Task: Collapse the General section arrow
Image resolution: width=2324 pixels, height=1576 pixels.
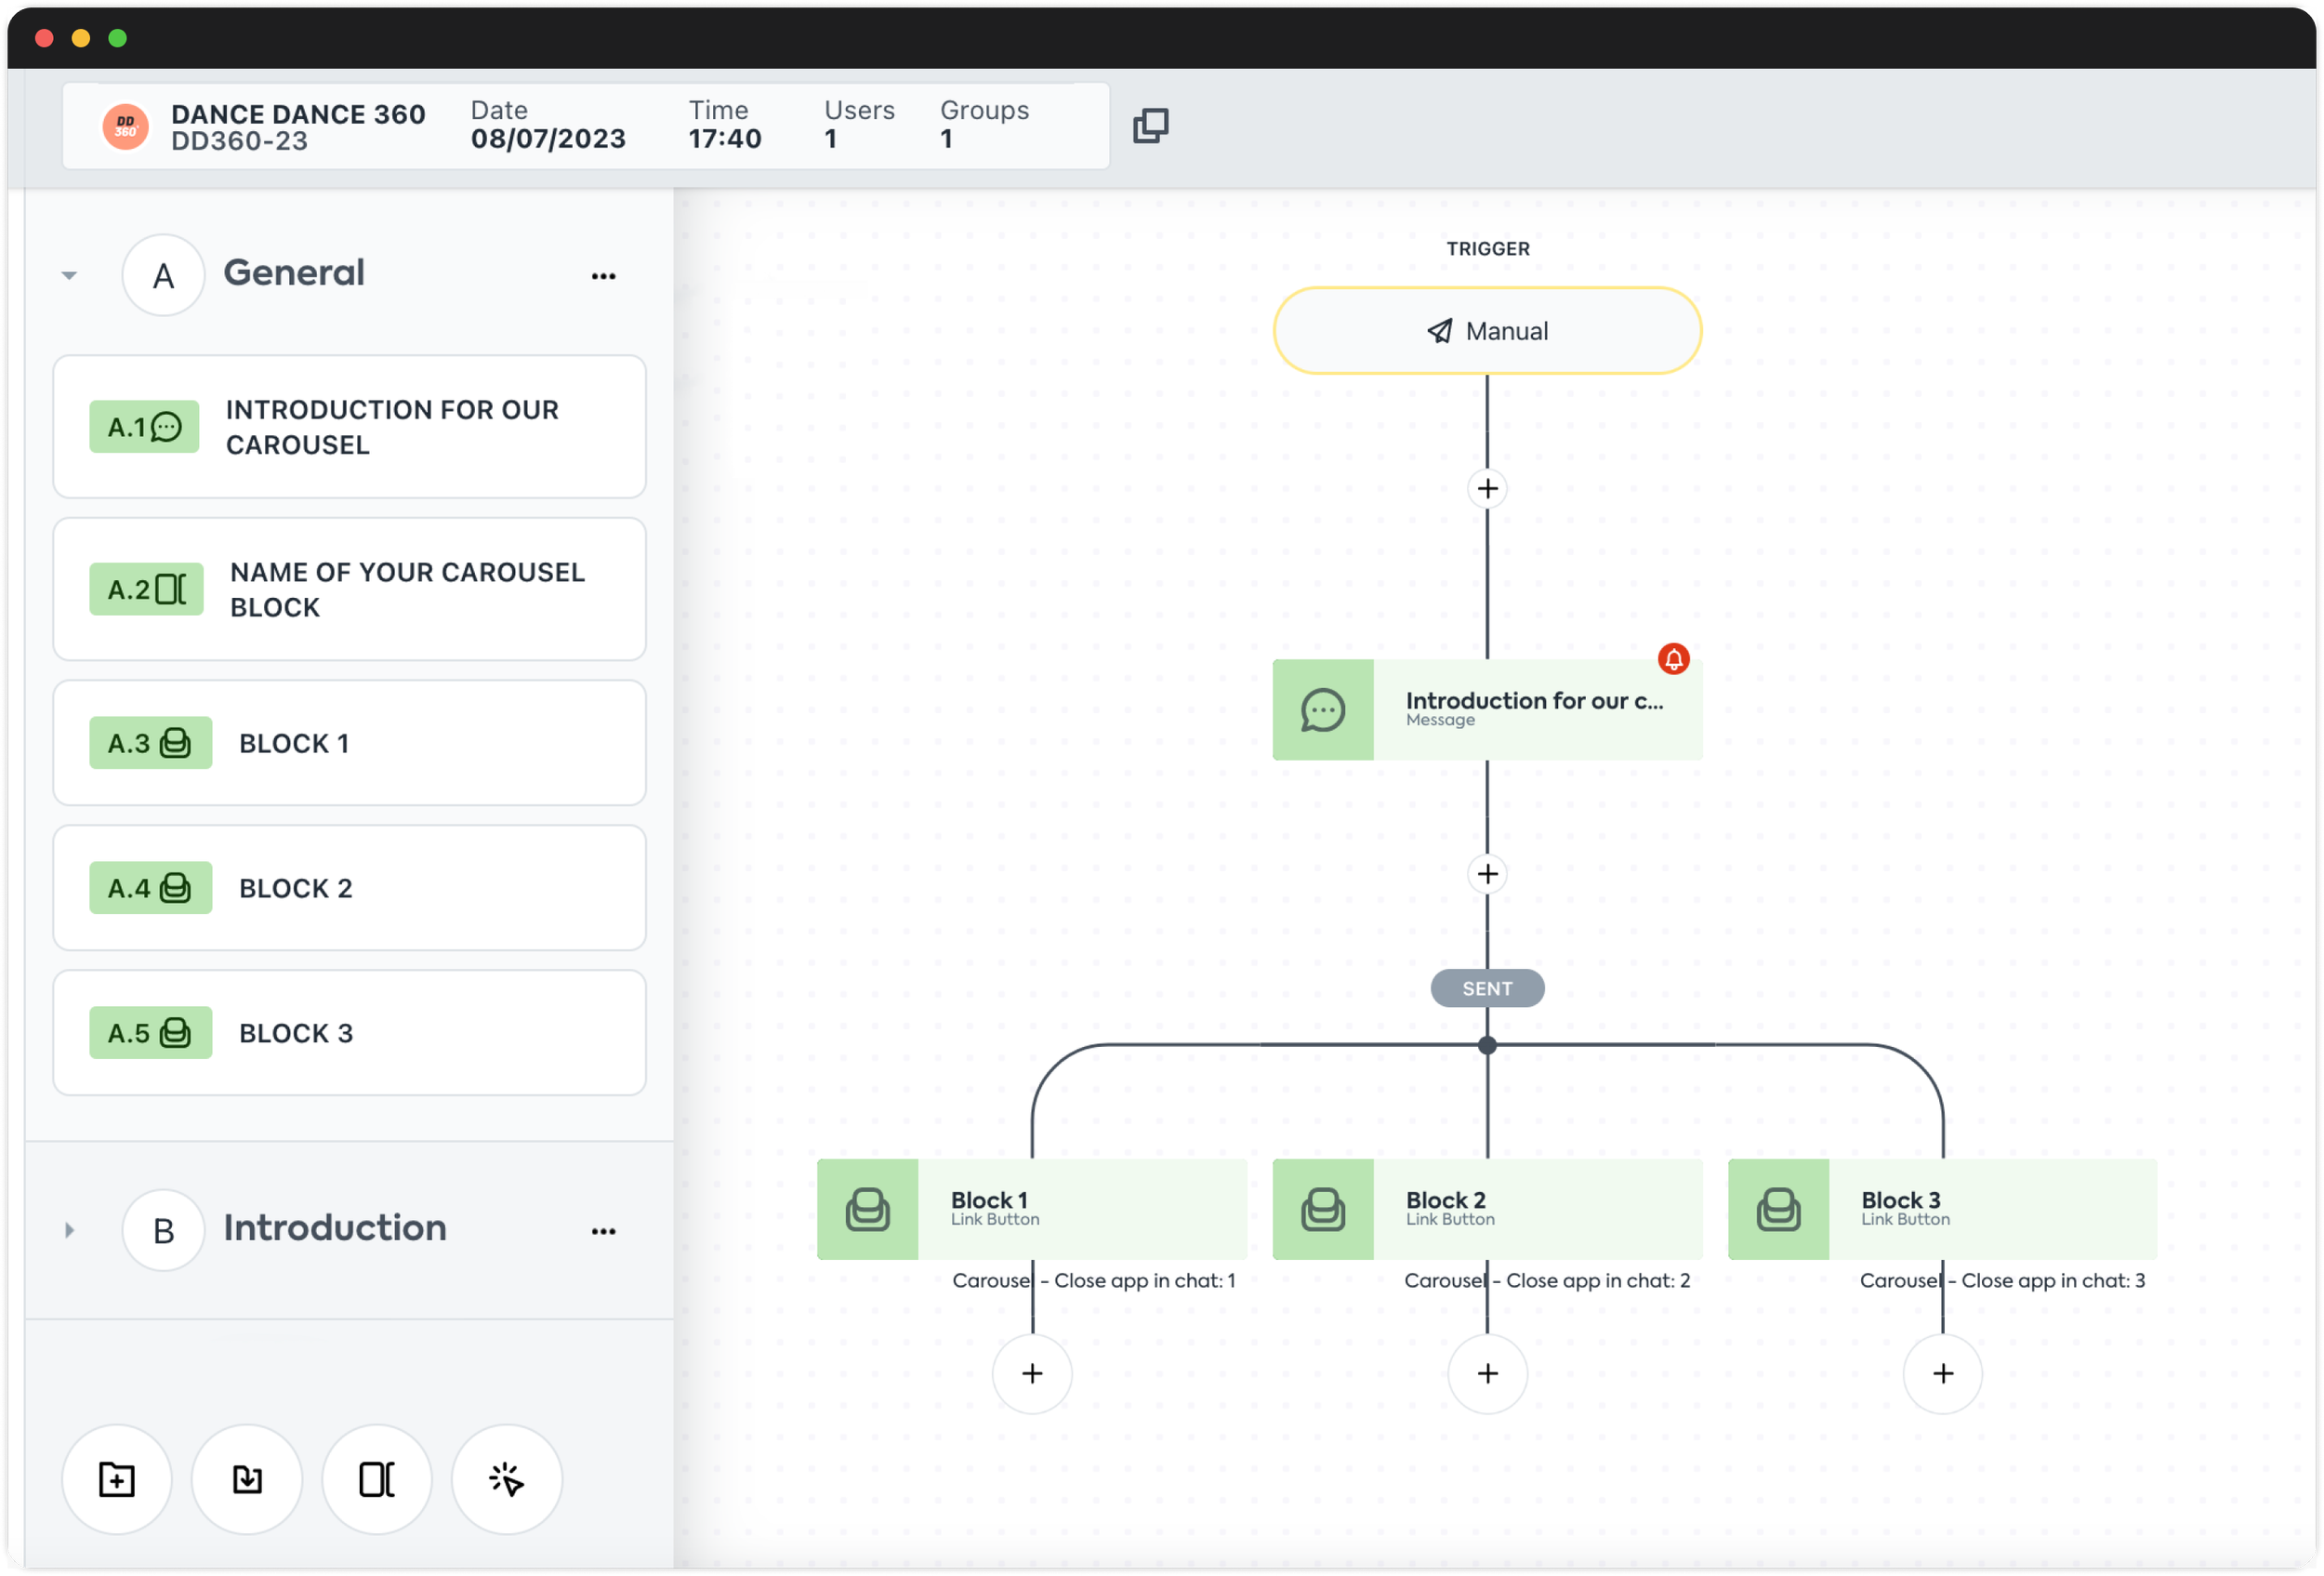Action: 69,275
